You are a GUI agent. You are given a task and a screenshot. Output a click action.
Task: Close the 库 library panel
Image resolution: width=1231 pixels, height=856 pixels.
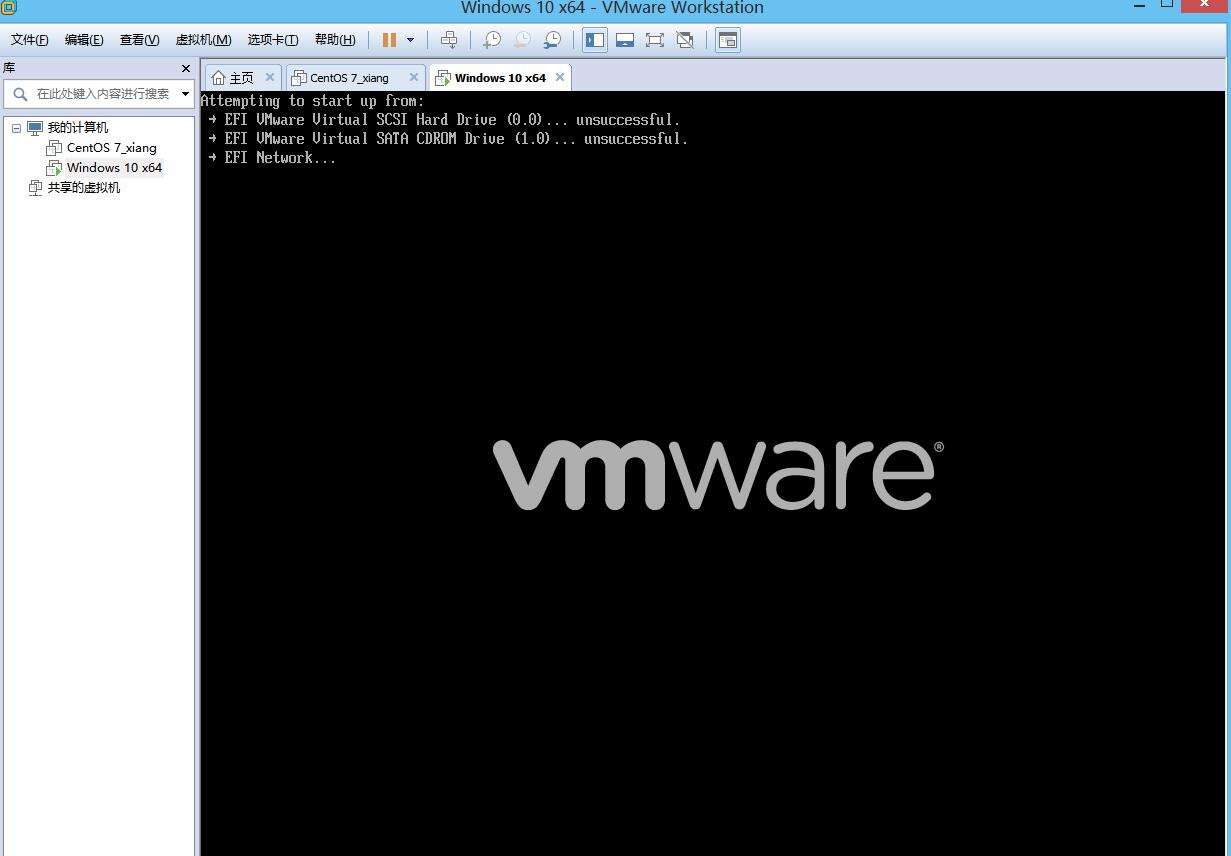coord(185,68)
